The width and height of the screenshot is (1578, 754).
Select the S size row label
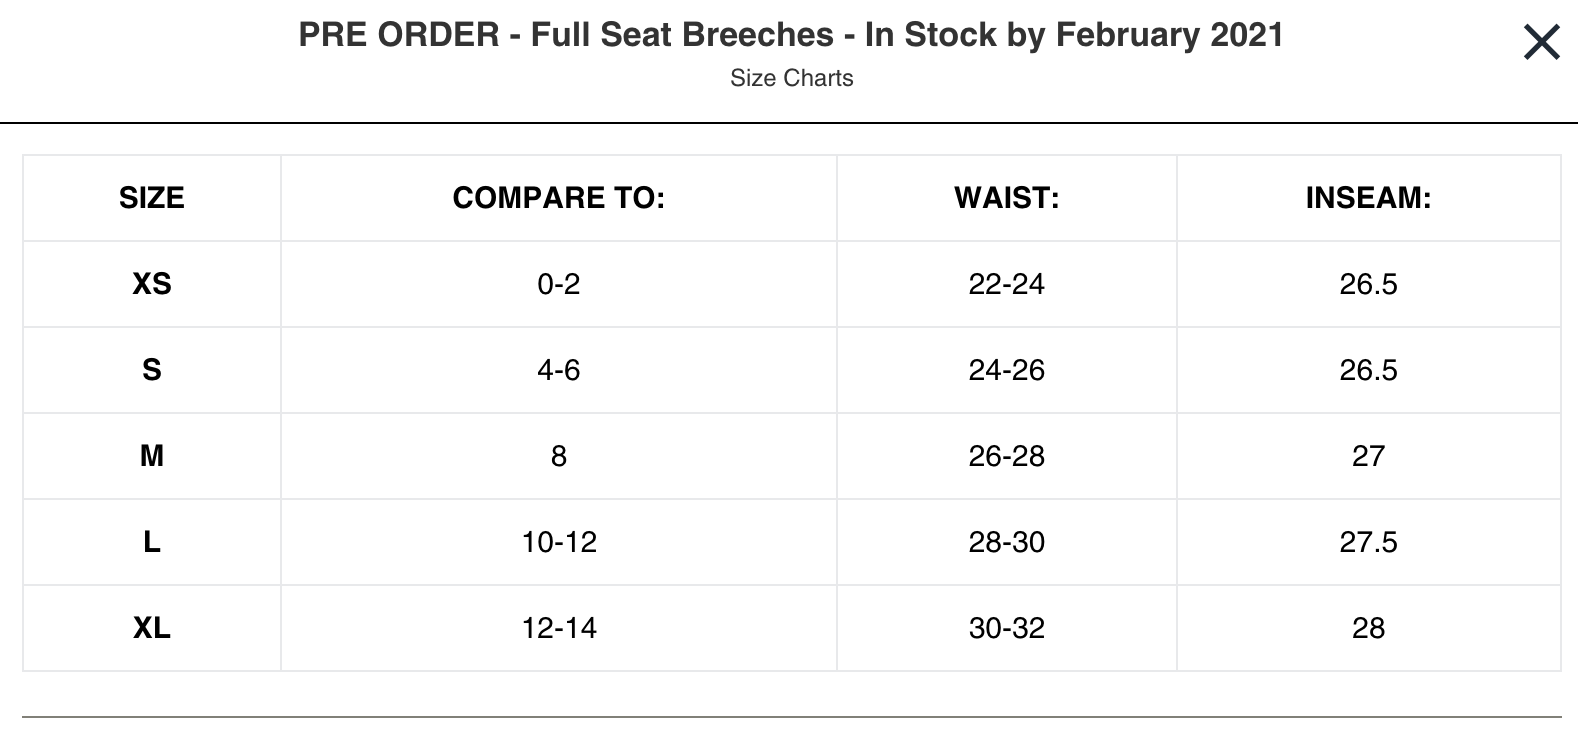pyautogui.click(x=152, y=370)
